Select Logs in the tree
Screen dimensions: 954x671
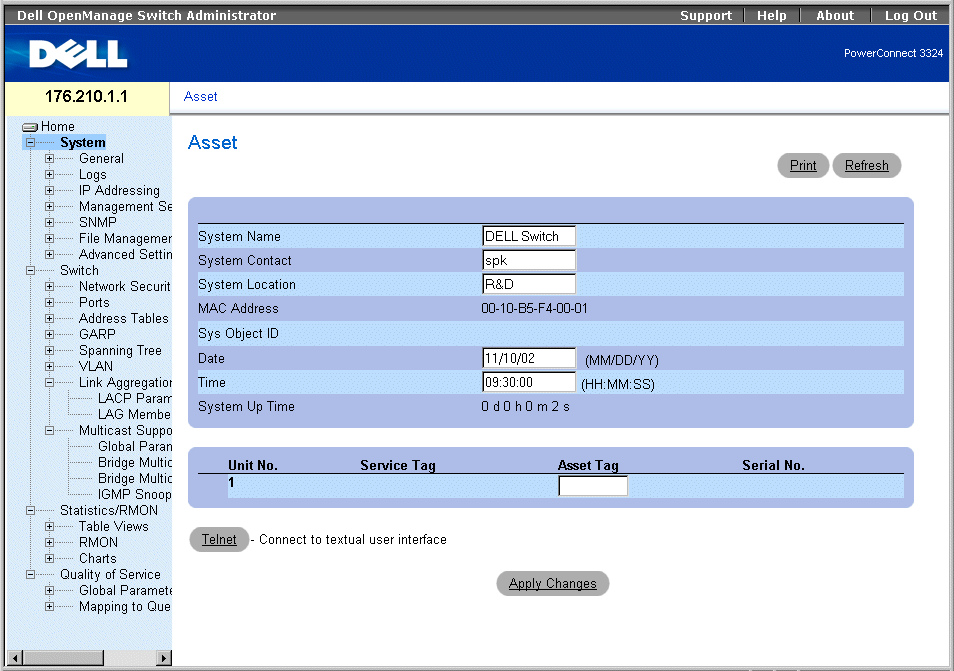tap(92, 175)
